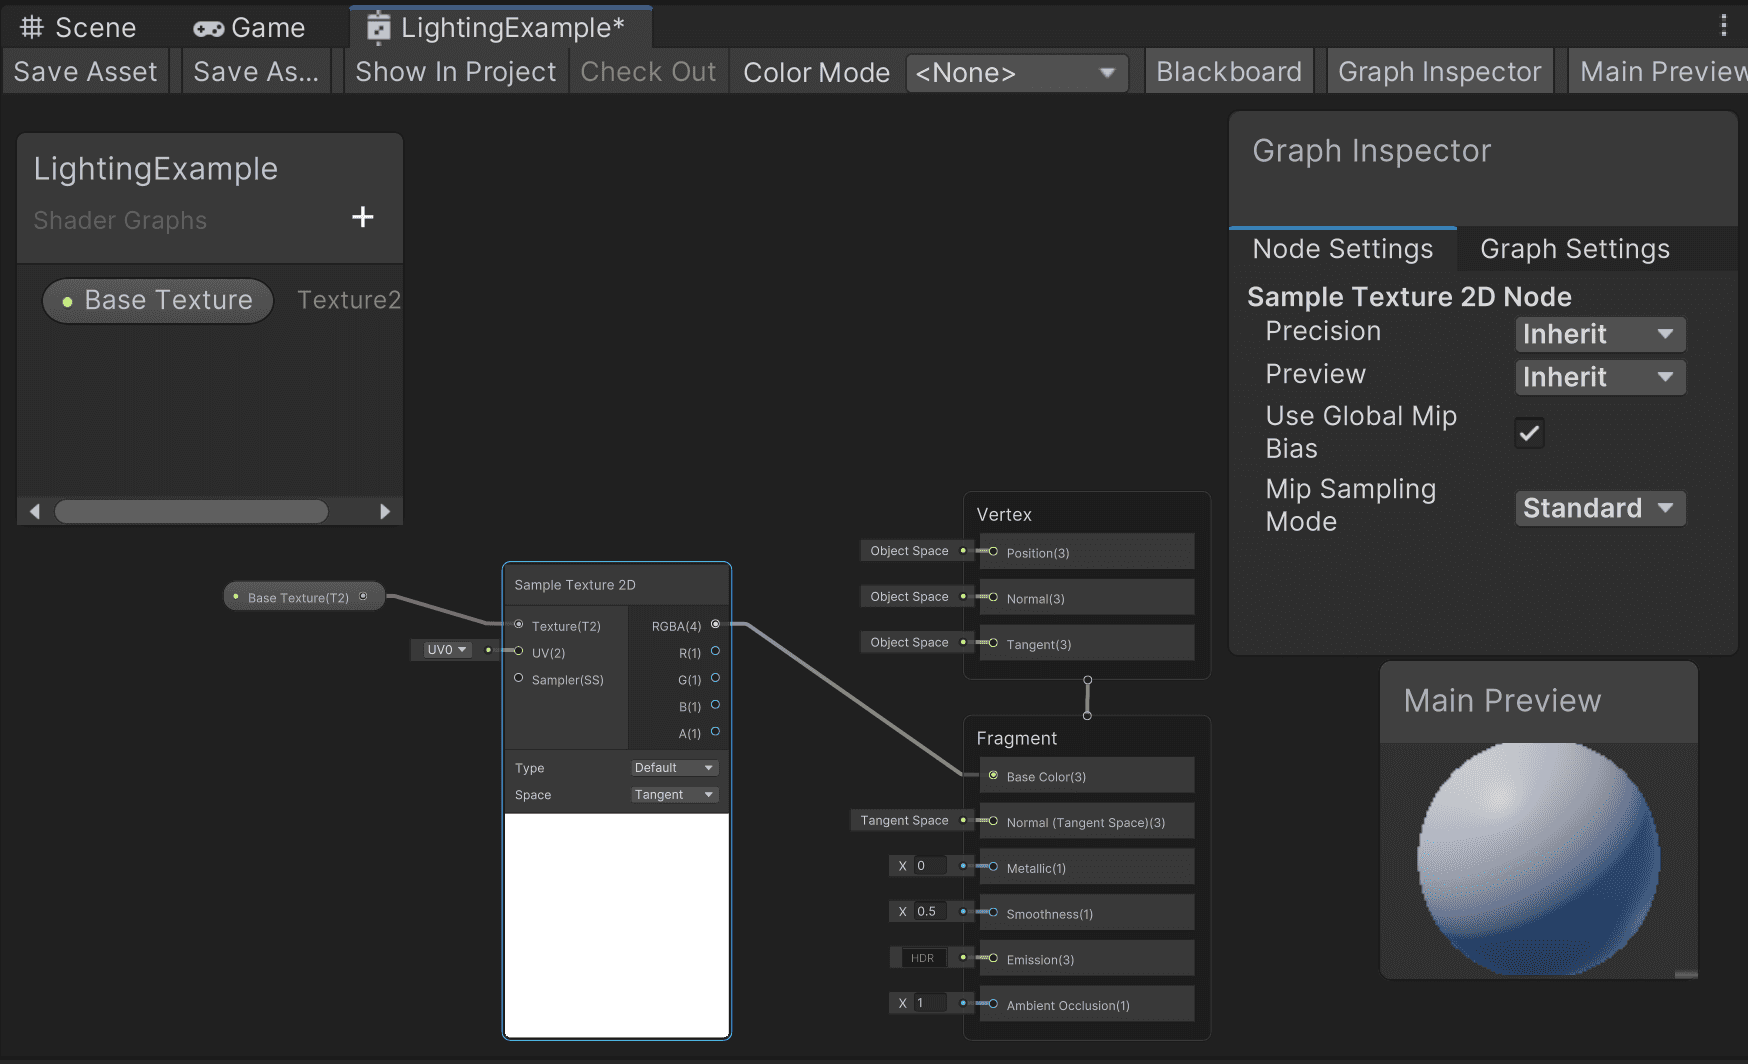Switch to the Graph Settings tab
Viewport: 1748px width, 1064px height.
(1575, 249)
